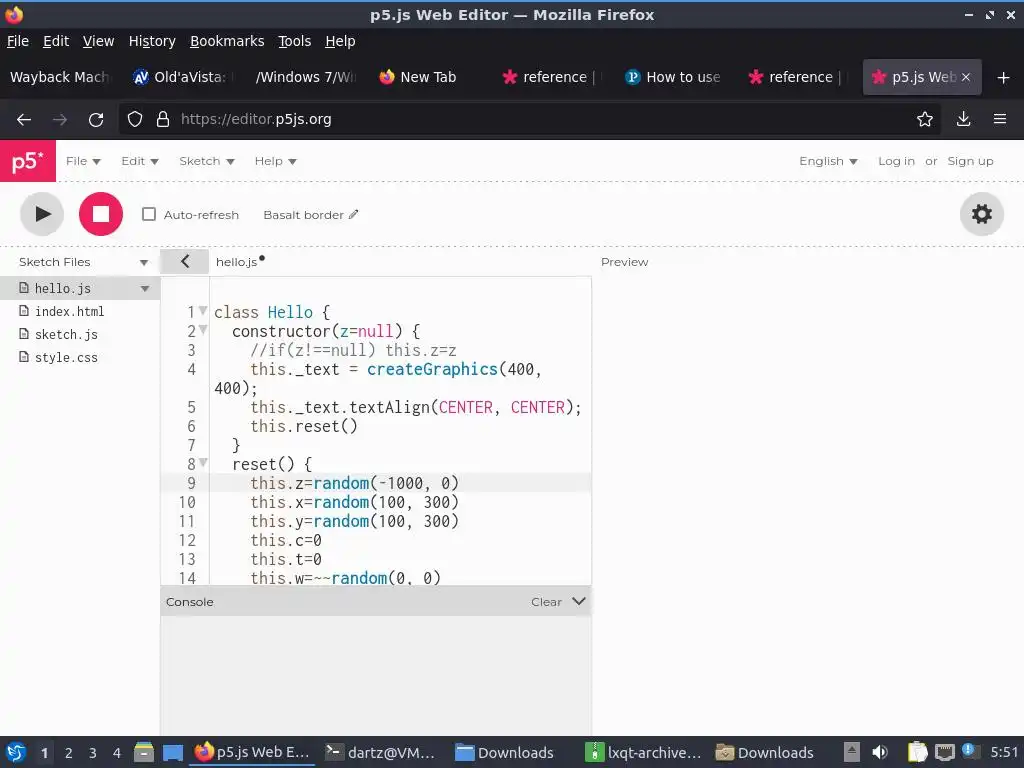Screen dimensions: 1024x768
Task: Click the shield tracking protection icon
Action: (135, 120)
